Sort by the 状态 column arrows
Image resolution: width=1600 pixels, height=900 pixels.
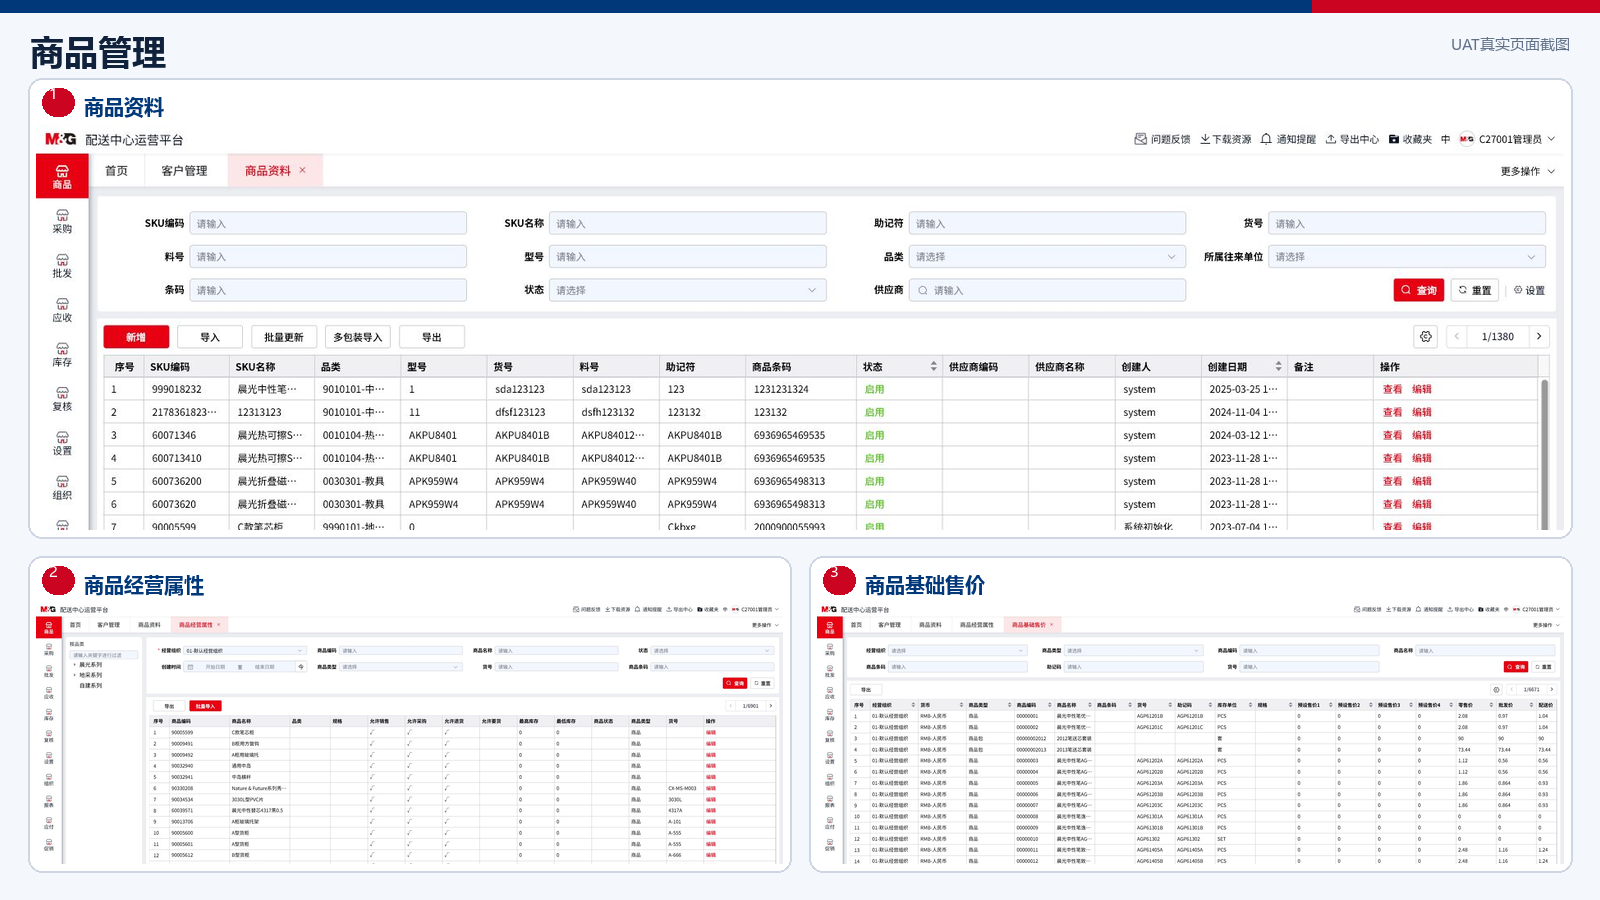pos(933,367)
